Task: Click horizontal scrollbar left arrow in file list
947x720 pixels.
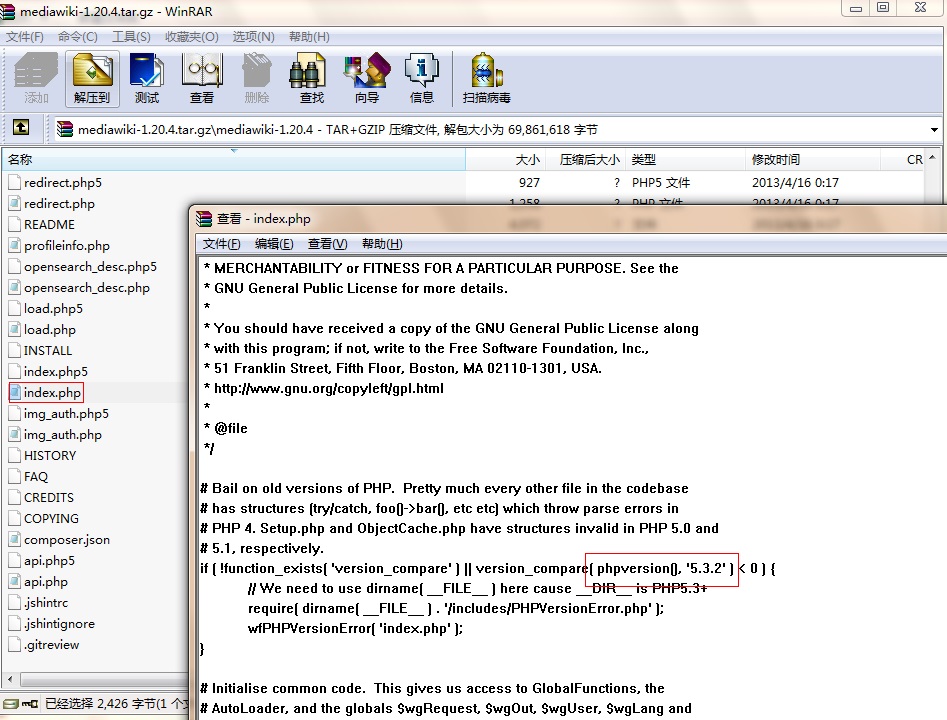Action: 10,680
